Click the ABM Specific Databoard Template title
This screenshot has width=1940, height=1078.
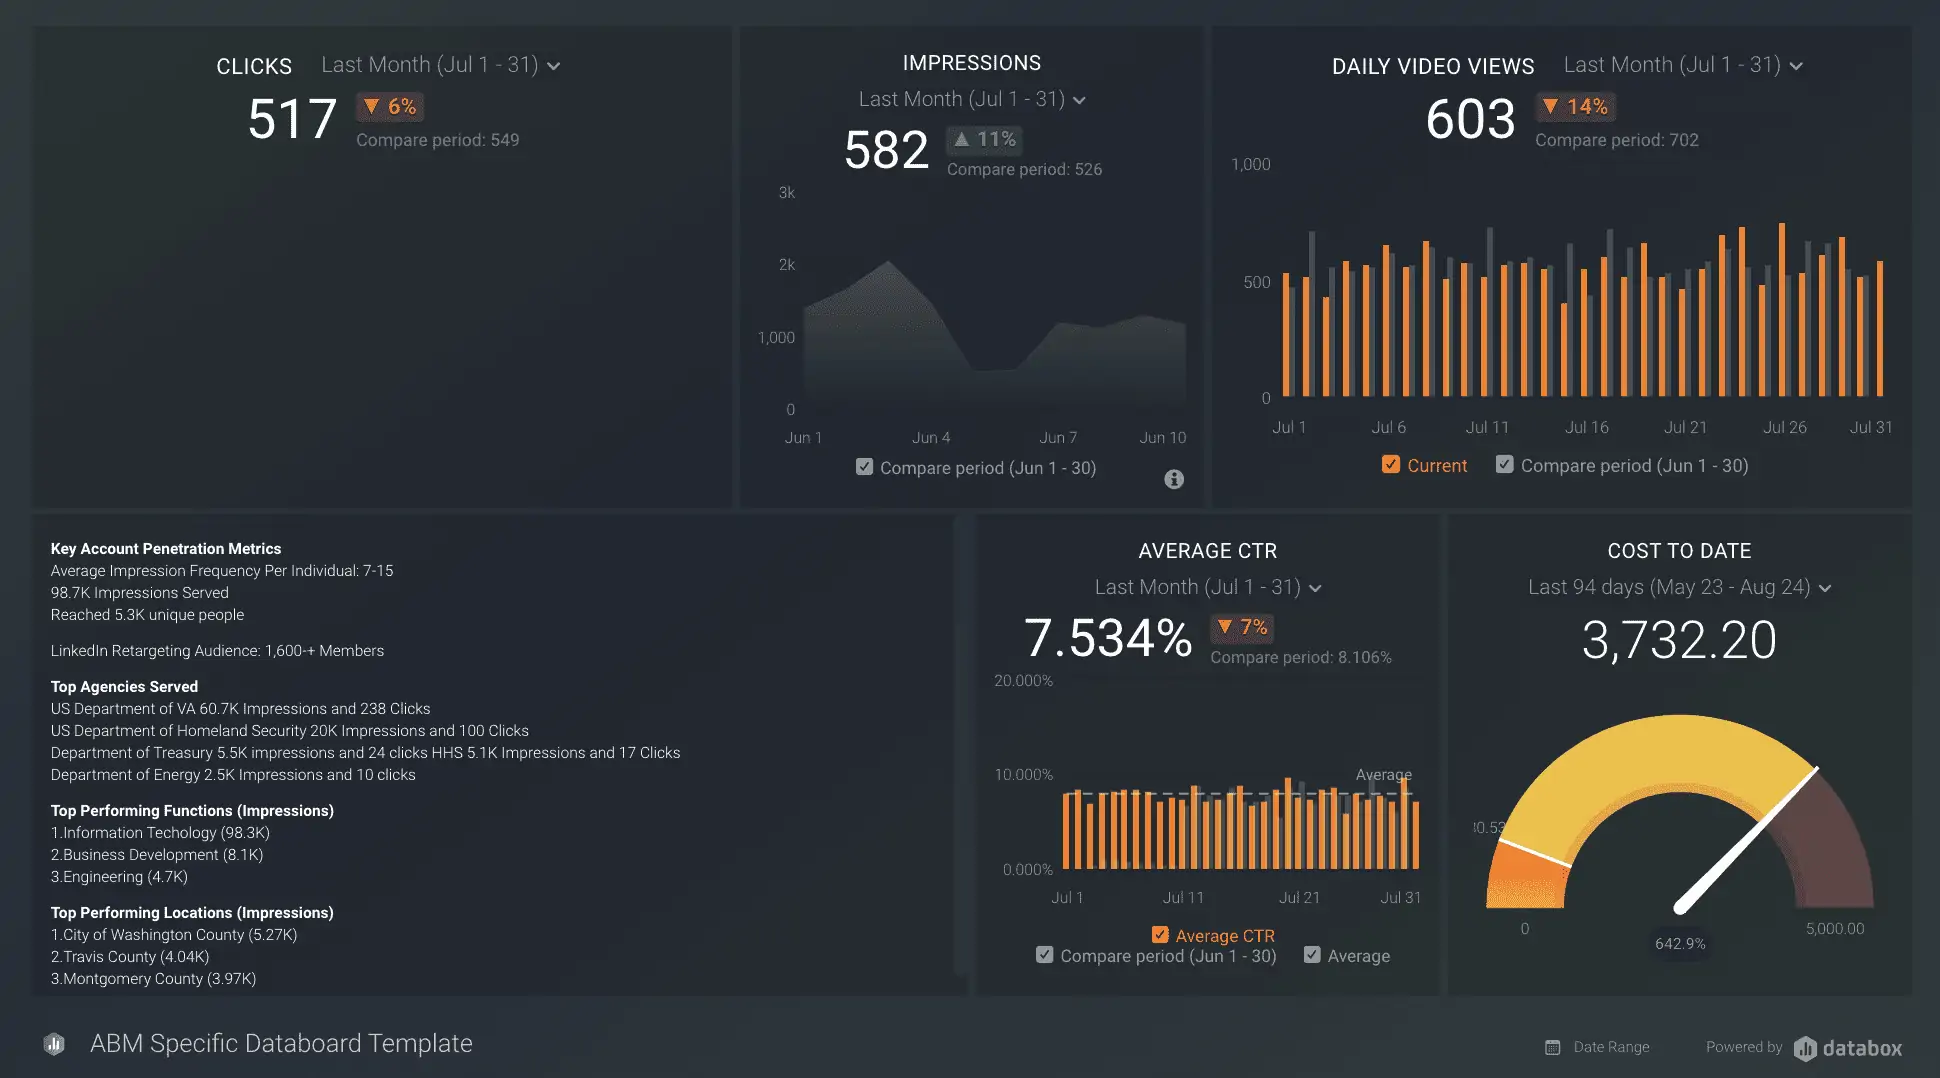point(281,1043)
